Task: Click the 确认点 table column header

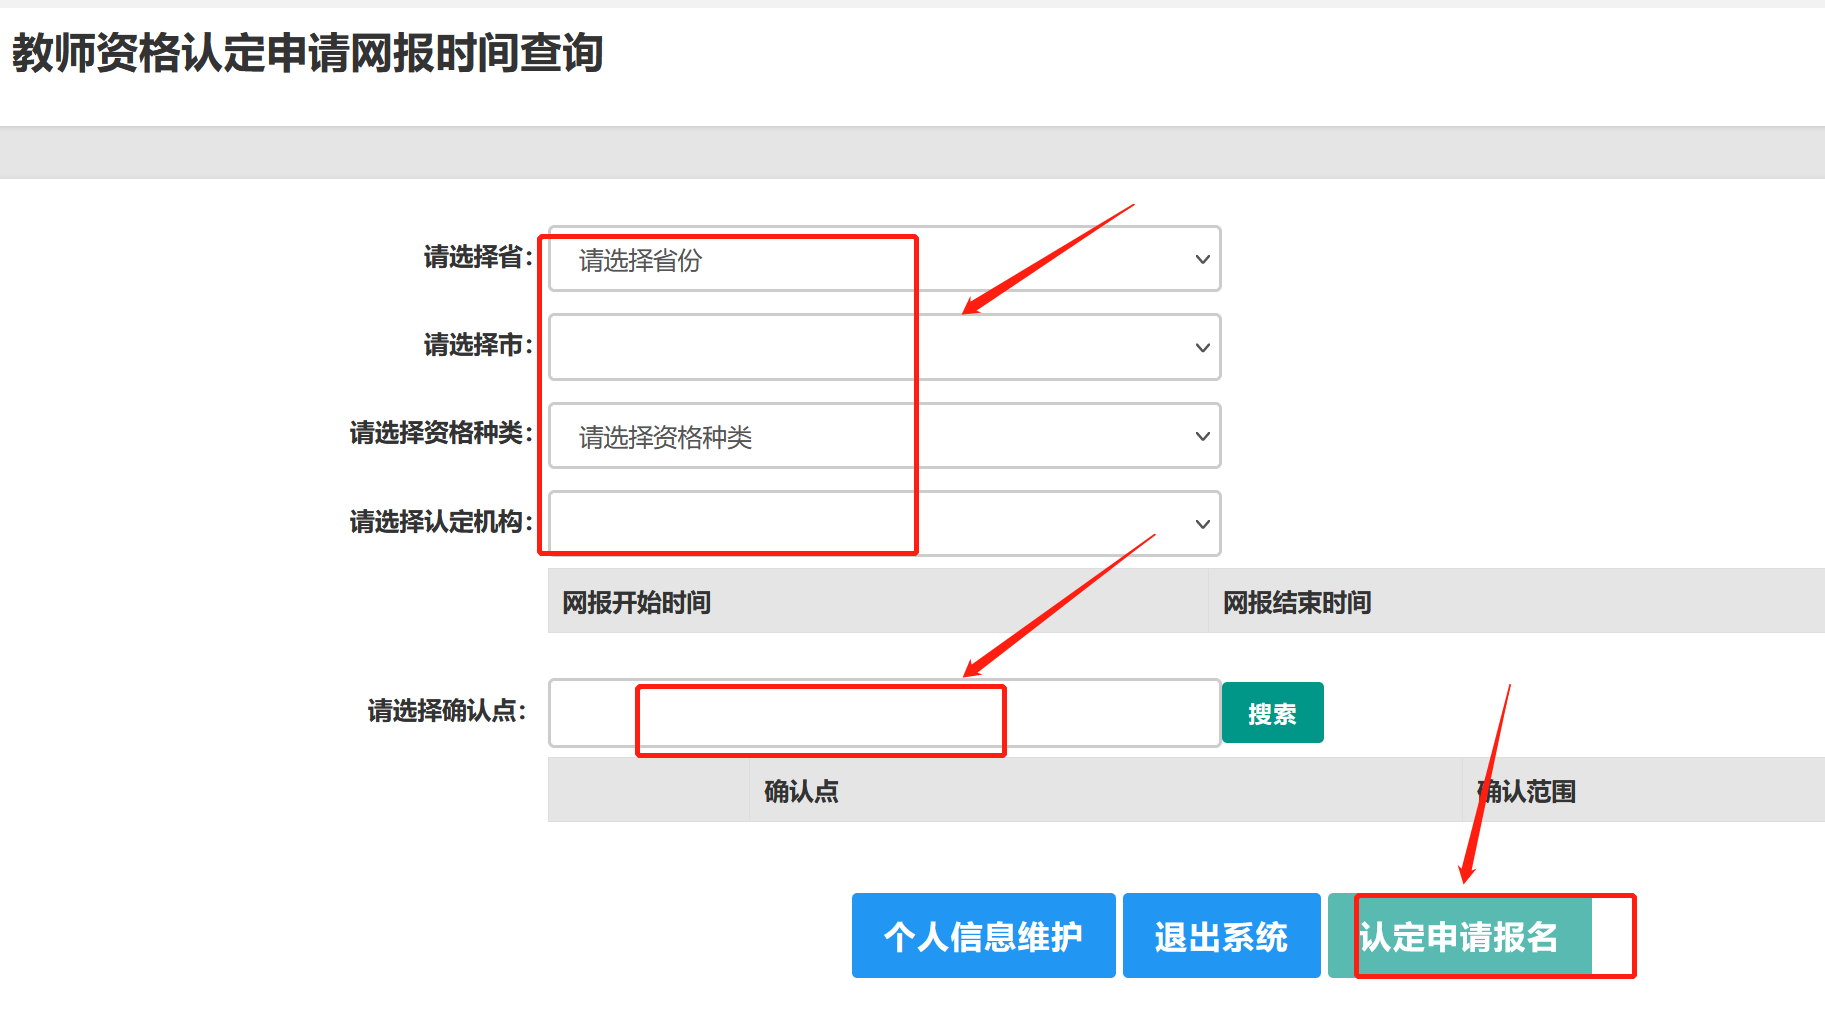Action: [x=801, y=791]
